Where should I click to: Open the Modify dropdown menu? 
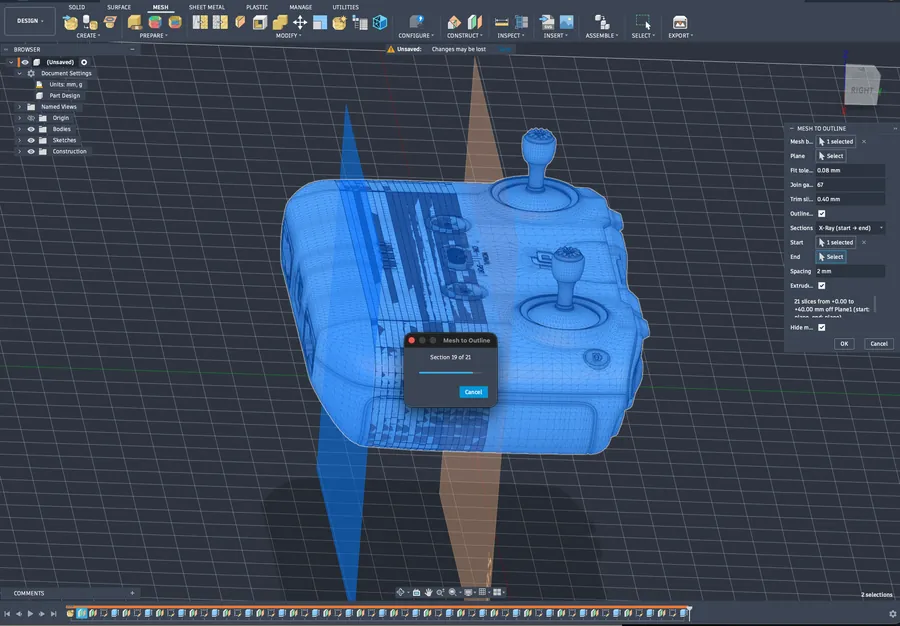point(288,36)
